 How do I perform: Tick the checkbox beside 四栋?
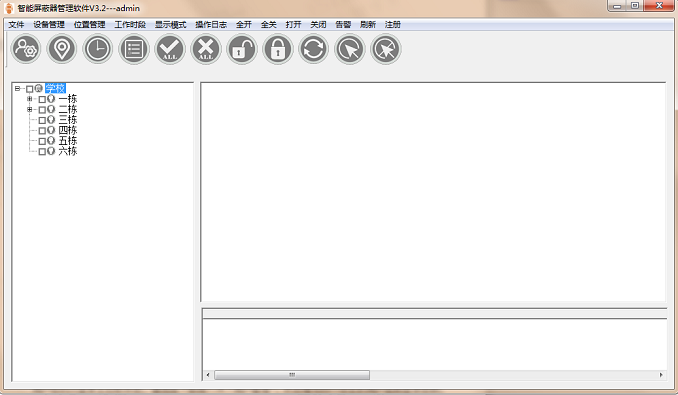tap(42, 131)
